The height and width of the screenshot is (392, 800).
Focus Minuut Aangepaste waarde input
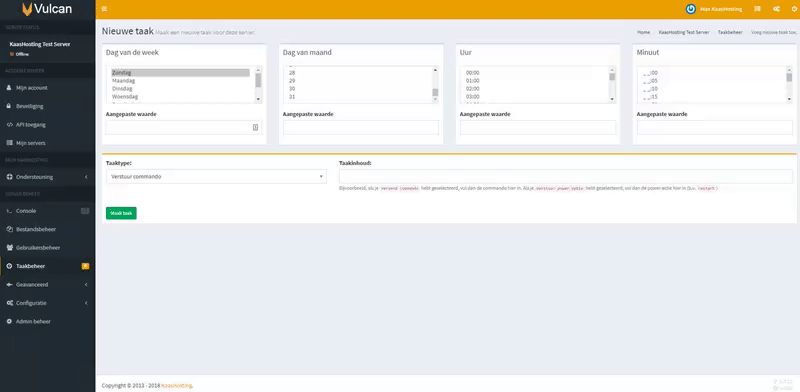click(x=715, y=128)
